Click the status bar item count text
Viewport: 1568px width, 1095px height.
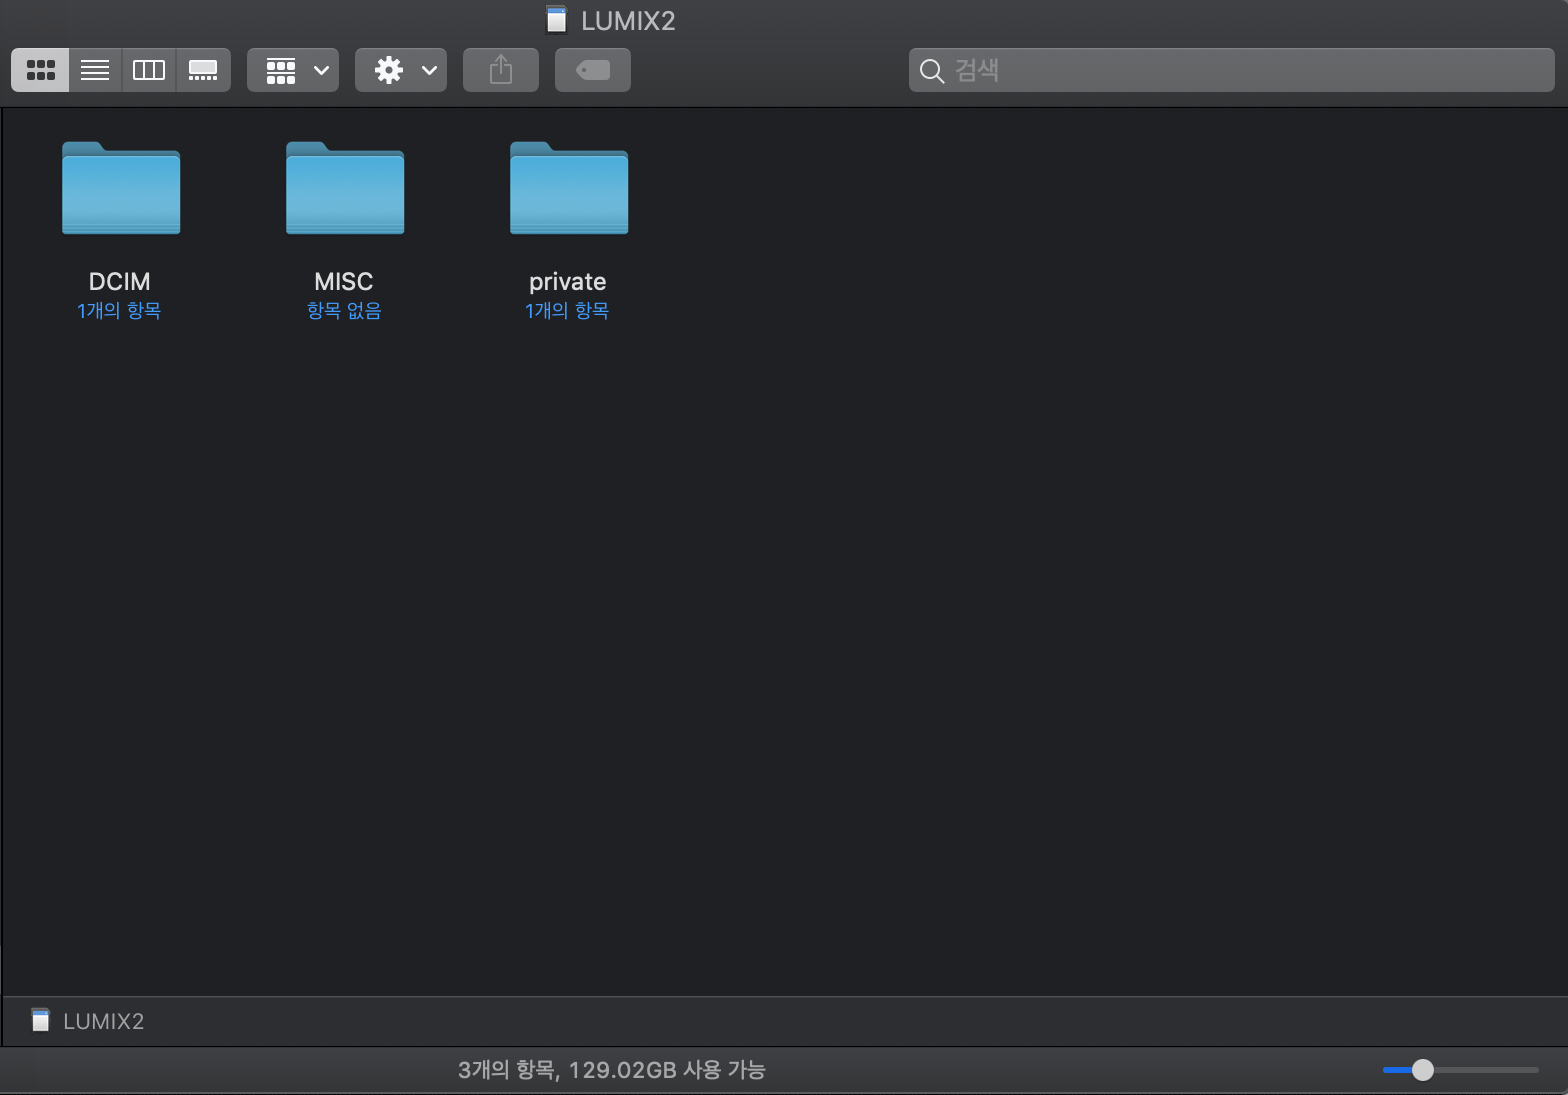[611, 1070]
